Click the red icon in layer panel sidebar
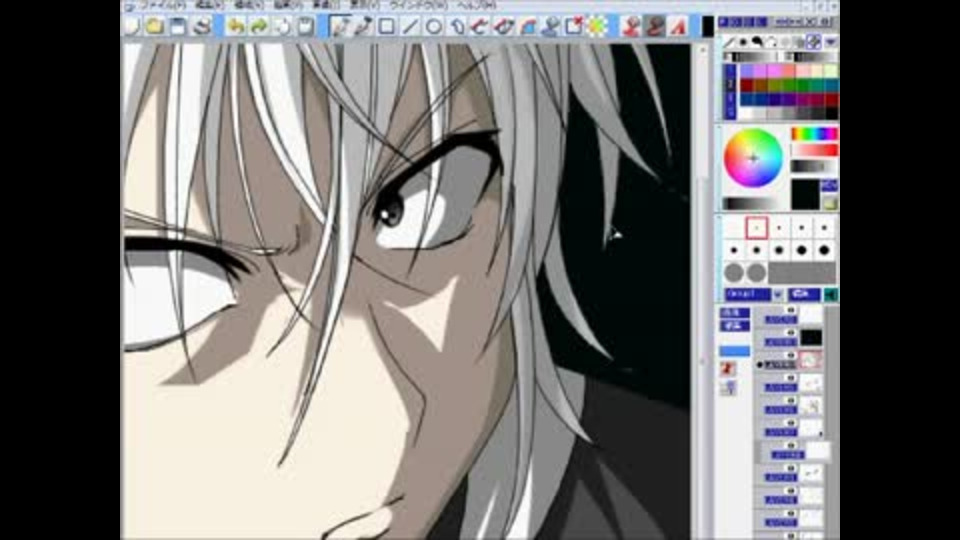 click(727, 368)
